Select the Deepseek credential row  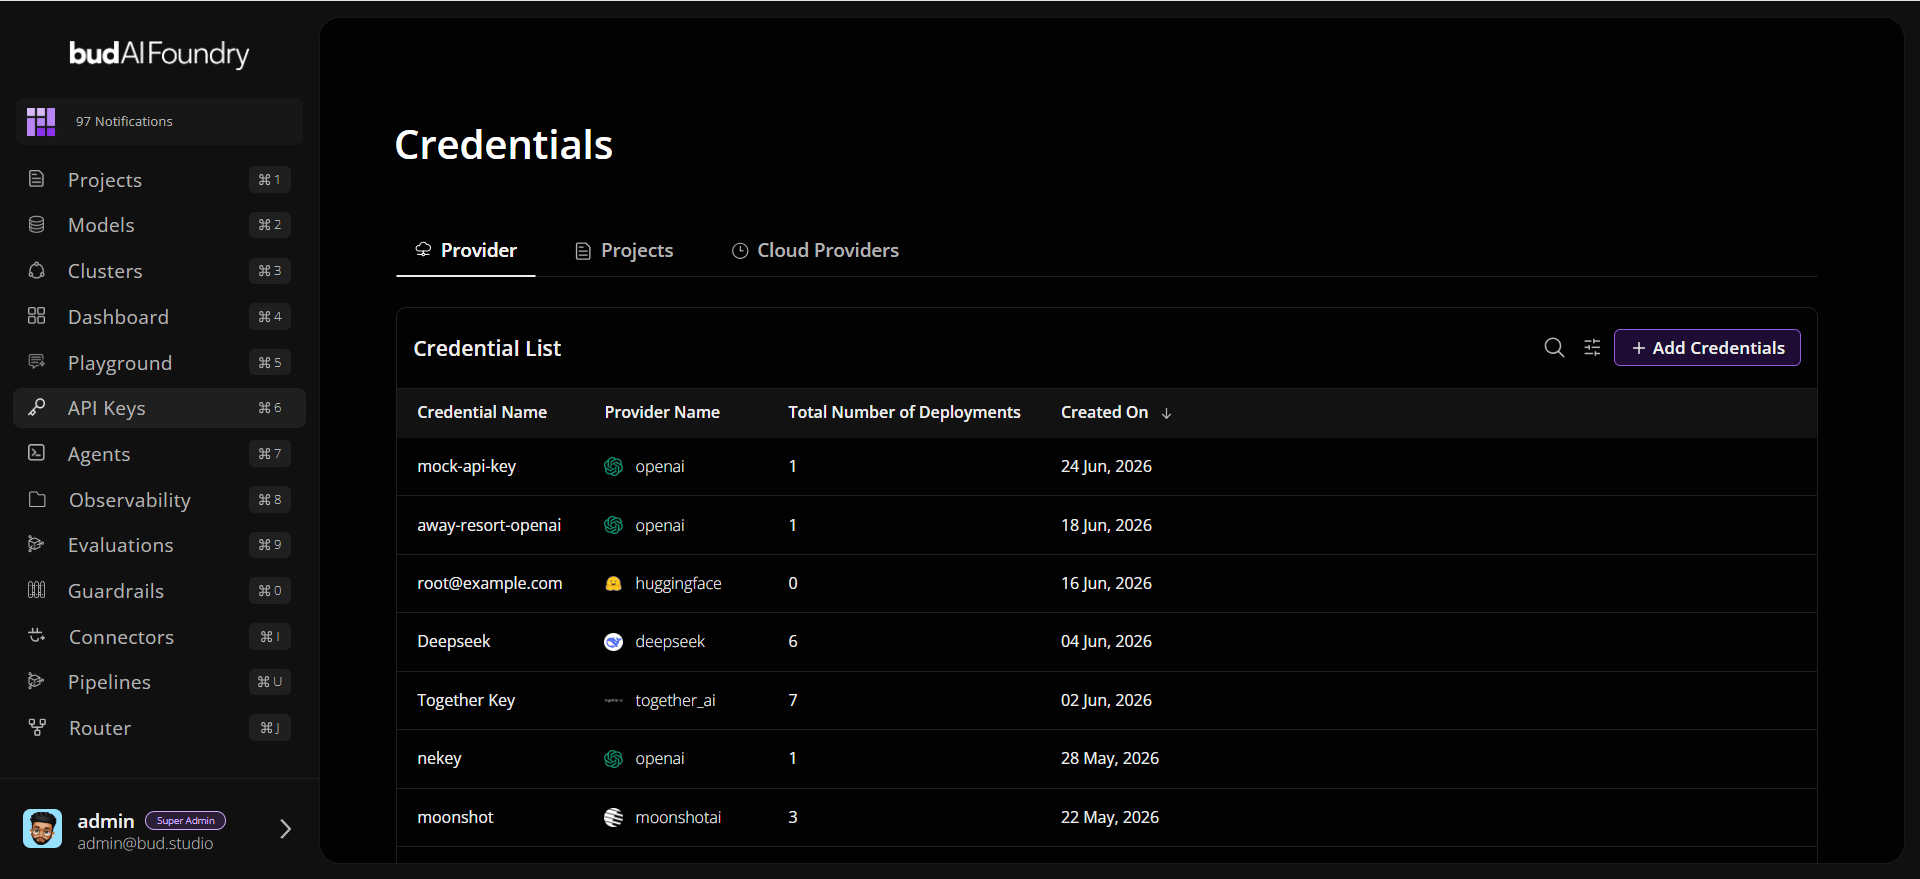[x=1106, y=641]
